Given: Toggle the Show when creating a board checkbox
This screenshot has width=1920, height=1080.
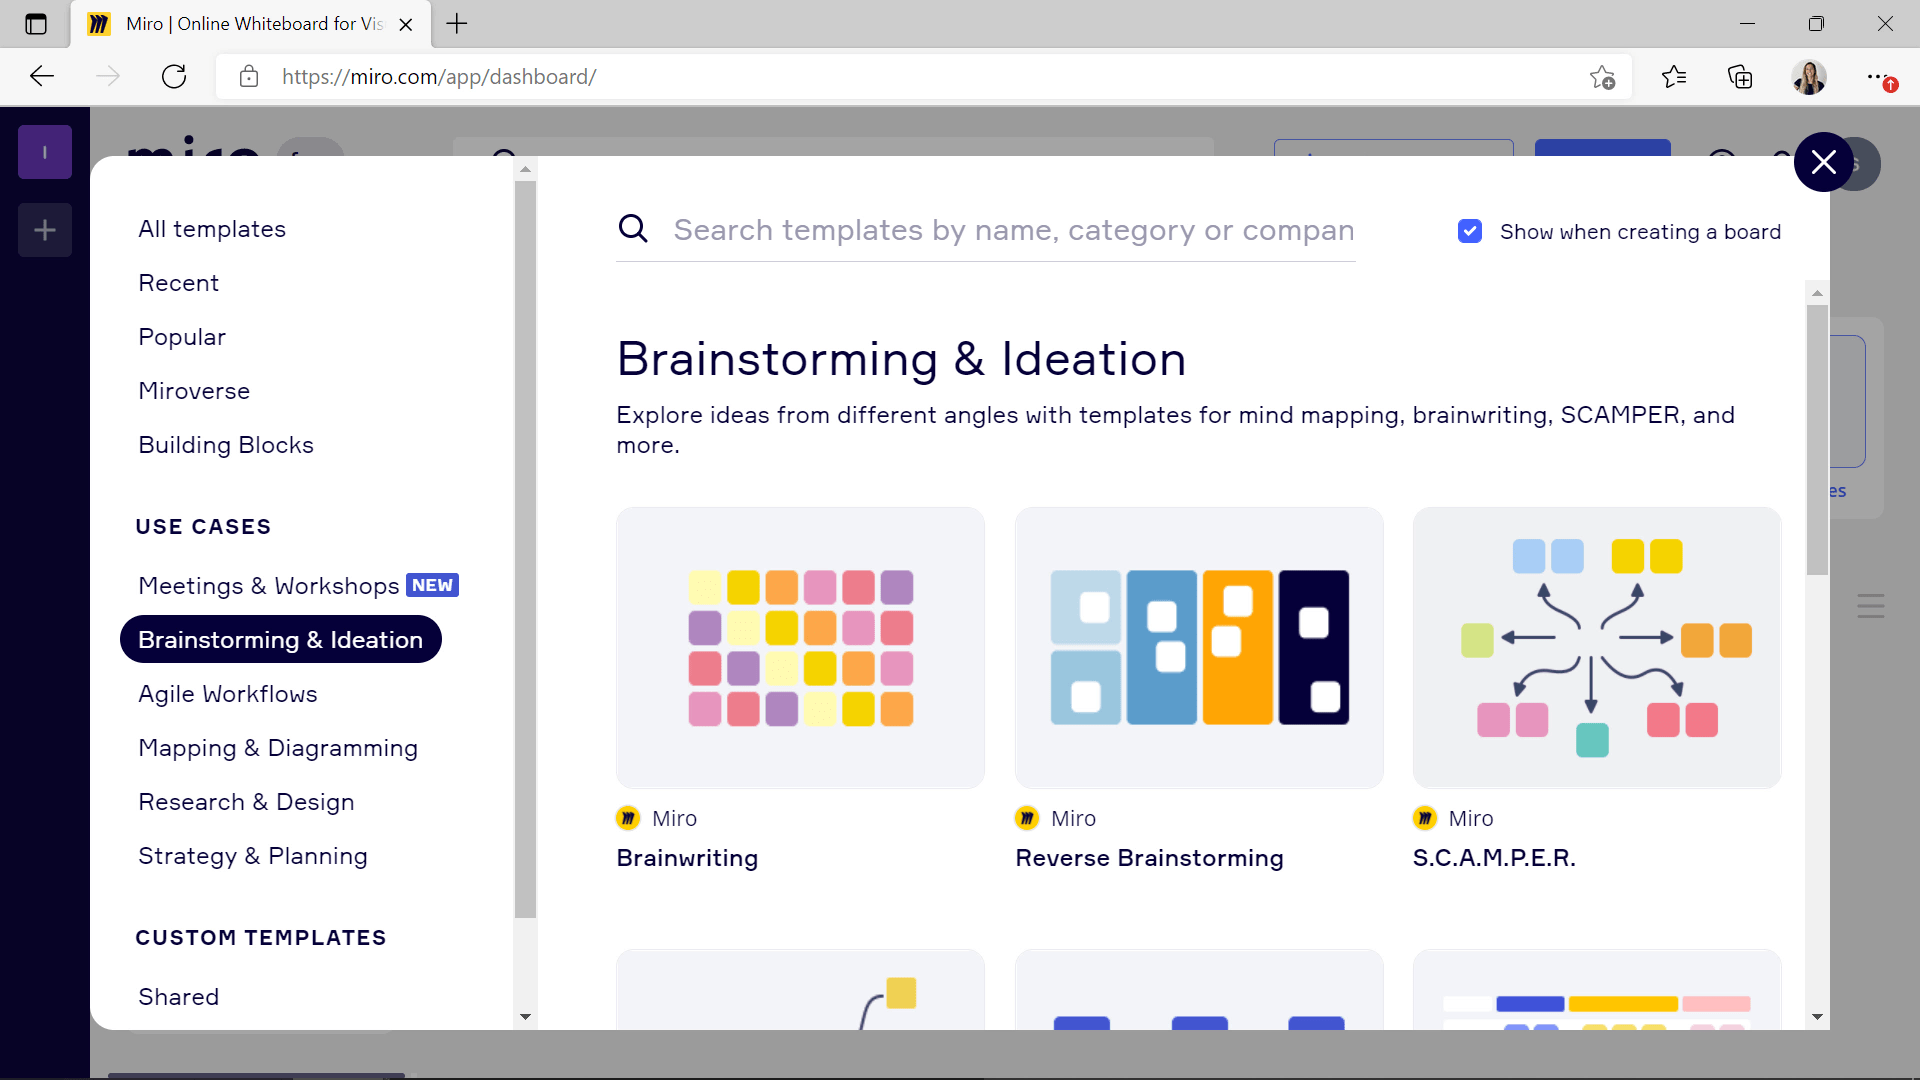Looking at the screenshot, I should (1473, 231).
